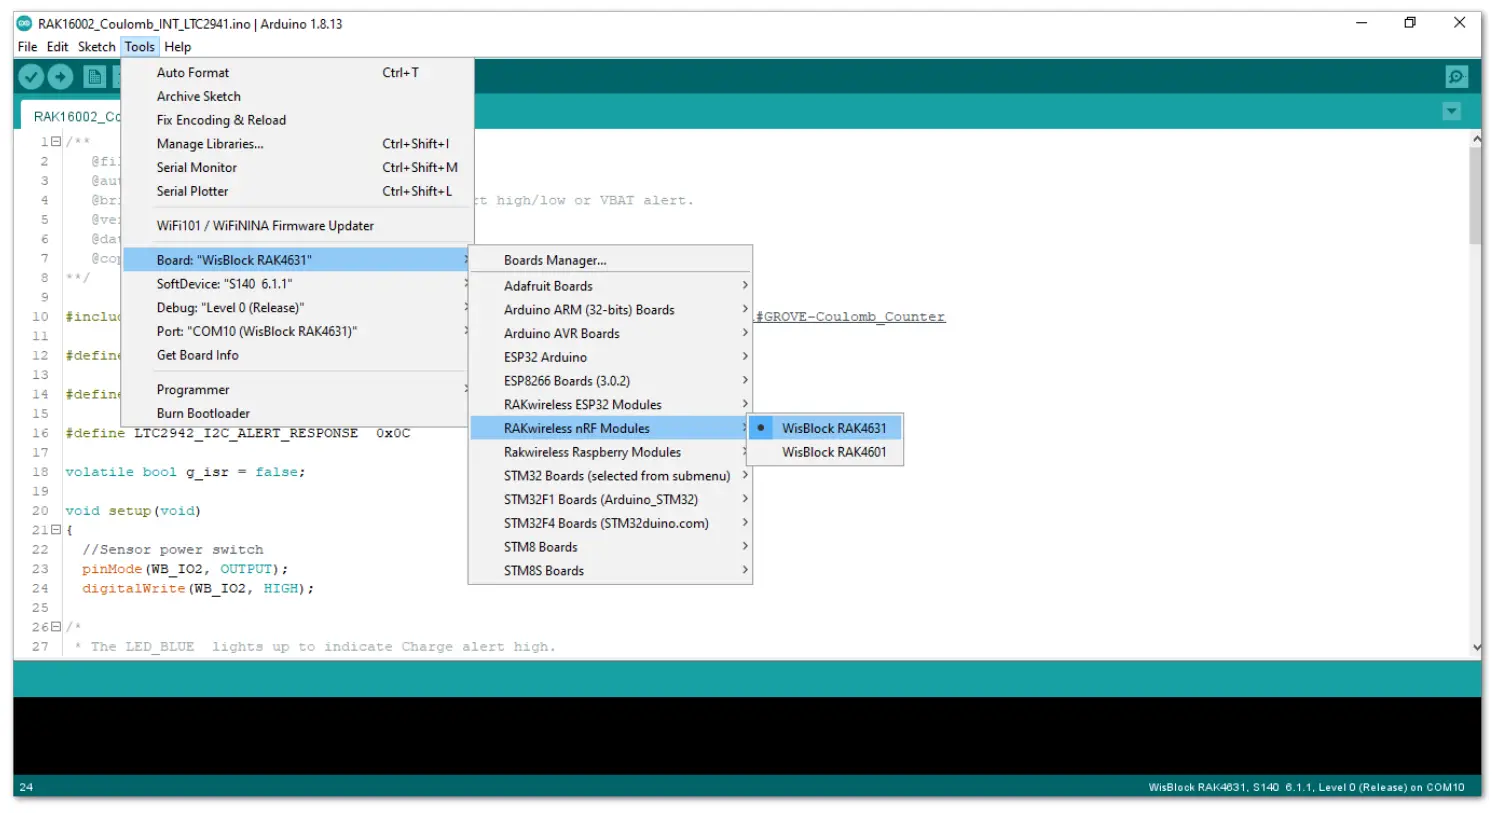Open the Edit menu

(x=58, y=47)
